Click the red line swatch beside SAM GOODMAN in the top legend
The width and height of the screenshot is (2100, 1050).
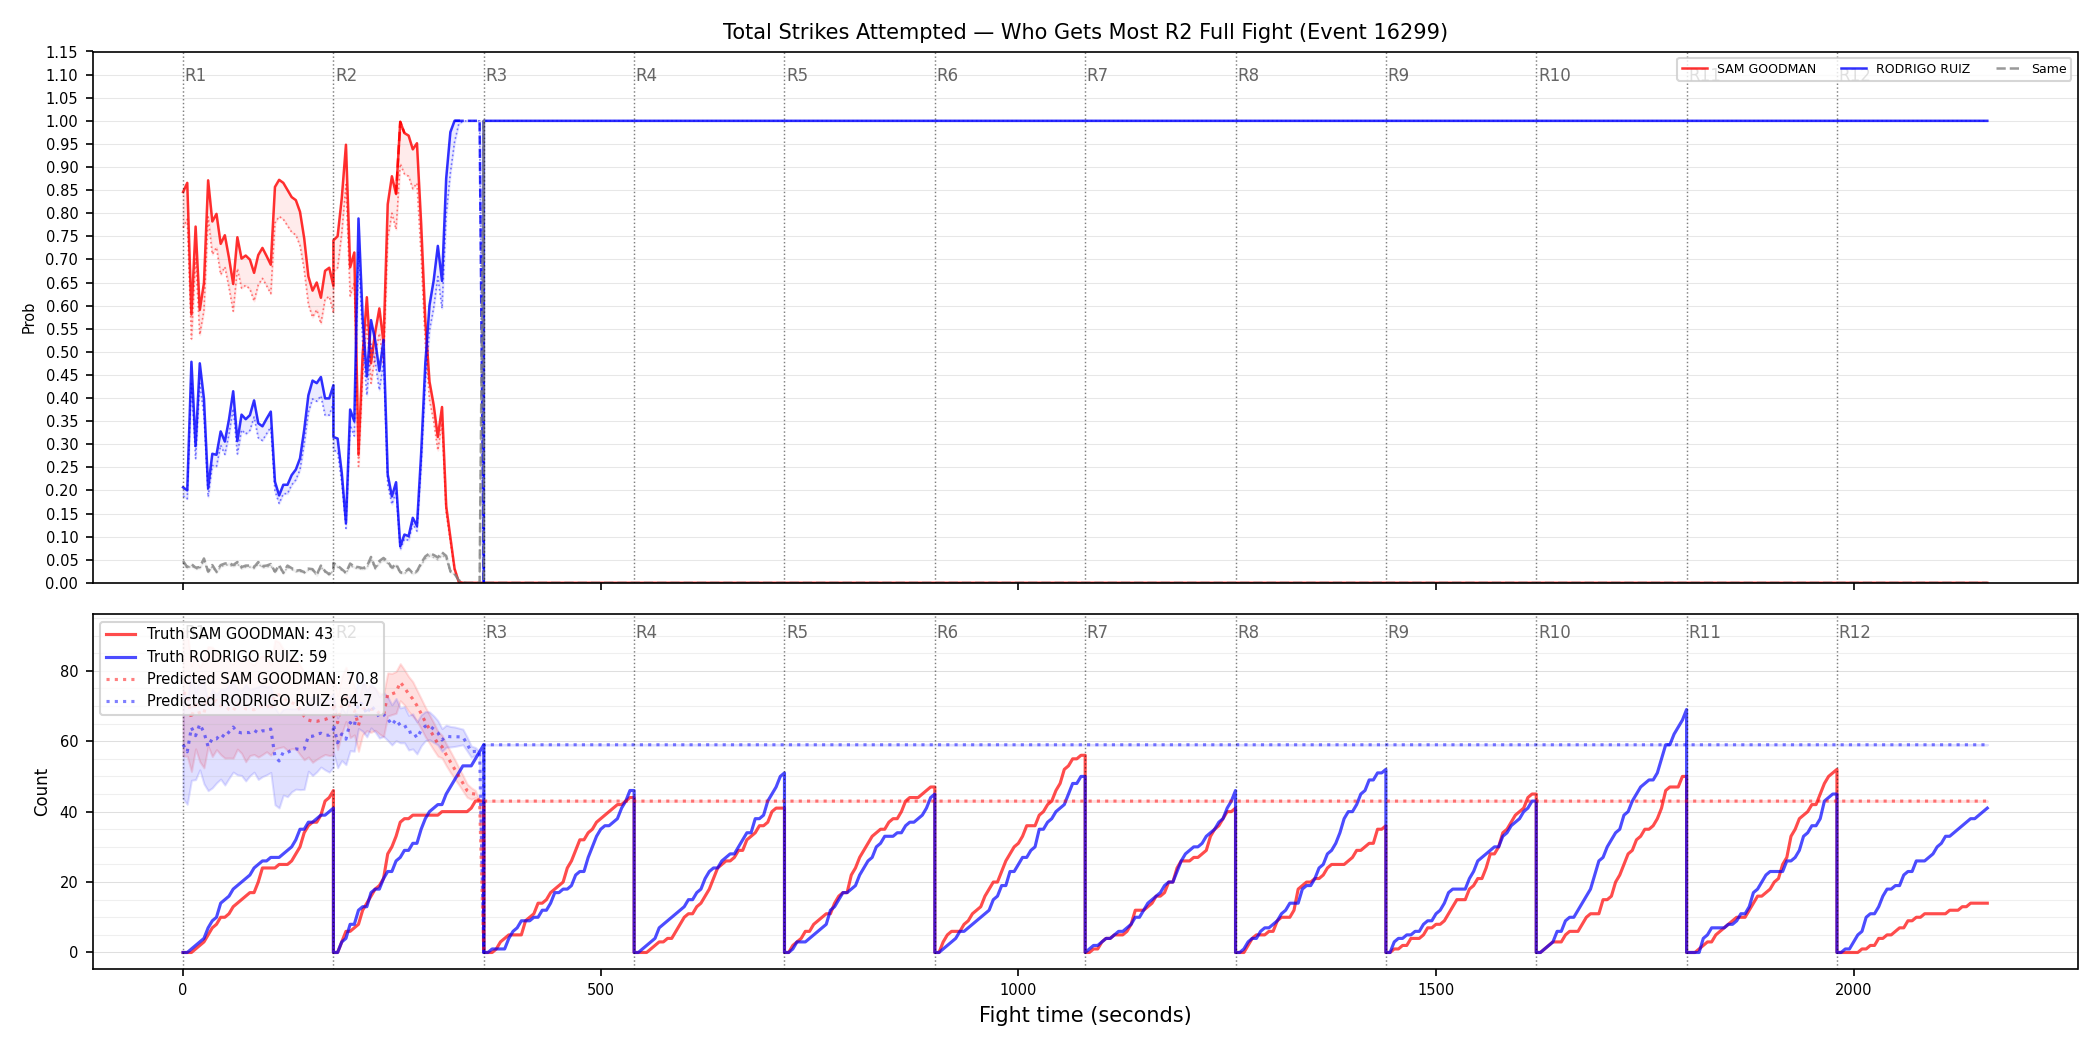[x=1695, y=69]
